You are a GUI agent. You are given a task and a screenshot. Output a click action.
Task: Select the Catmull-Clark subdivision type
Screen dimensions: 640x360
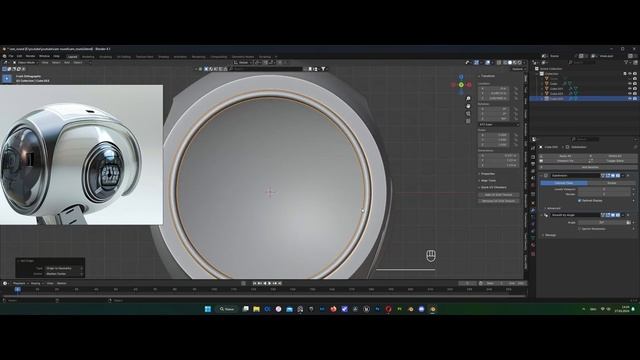564,183
